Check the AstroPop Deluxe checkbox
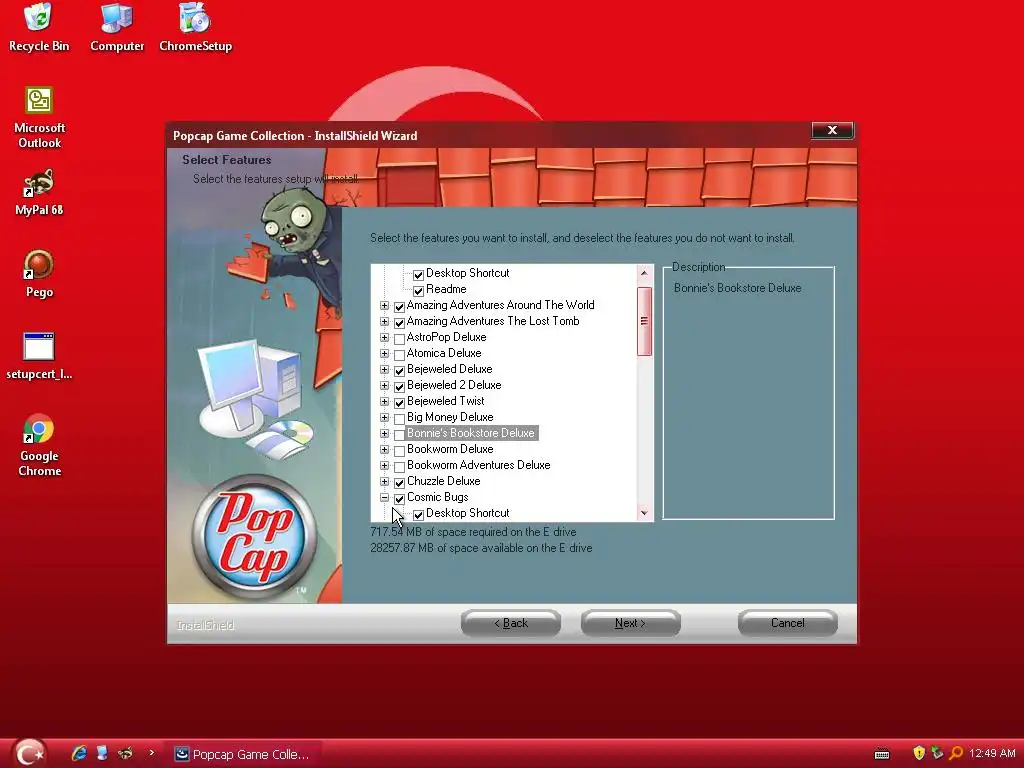This screenshot has width=1024, height=768. 400,338
